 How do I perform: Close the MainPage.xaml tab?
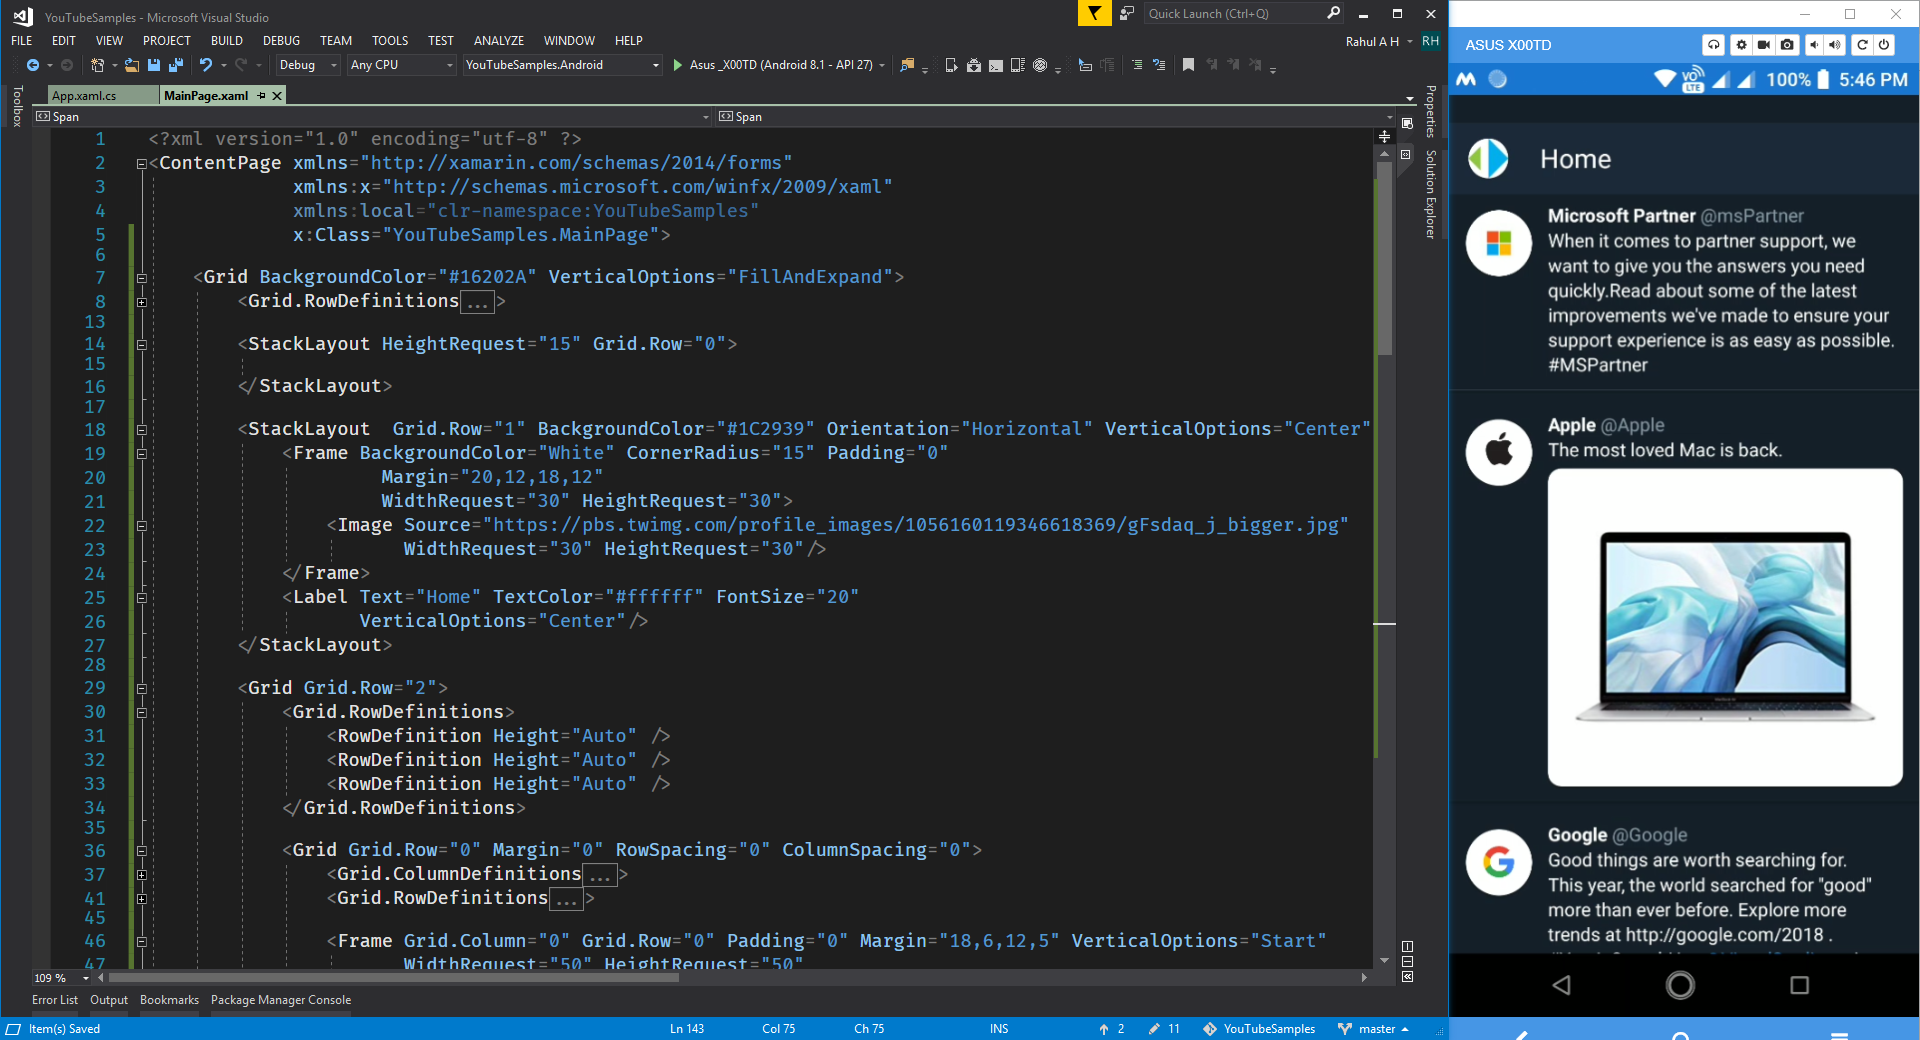point(278,96)
